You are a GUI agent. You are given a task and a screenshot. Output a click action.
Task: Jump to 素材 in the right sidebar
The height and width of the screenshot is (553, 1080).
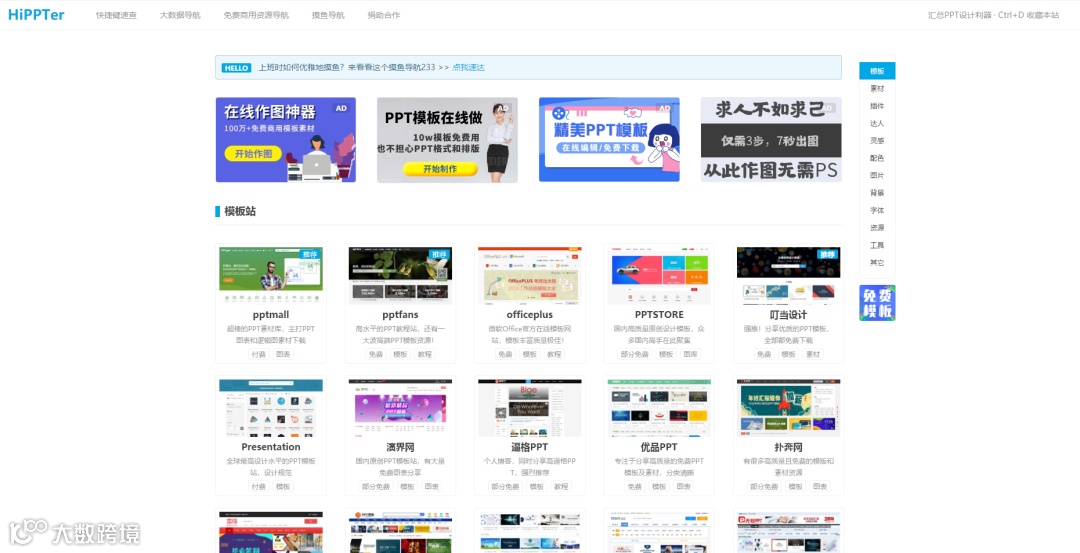point(877,89)
